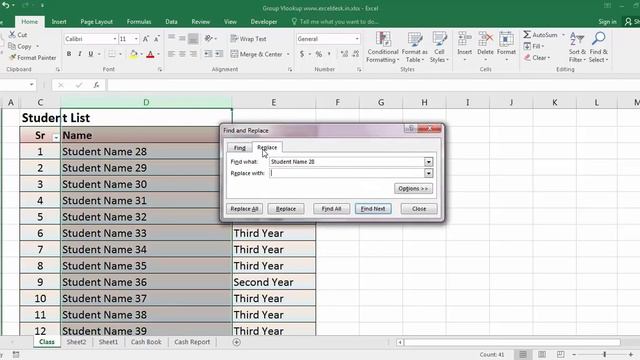This screenshot has width=640, height=360.
Task: Open Find & Select menu
Action: [598, 47]
